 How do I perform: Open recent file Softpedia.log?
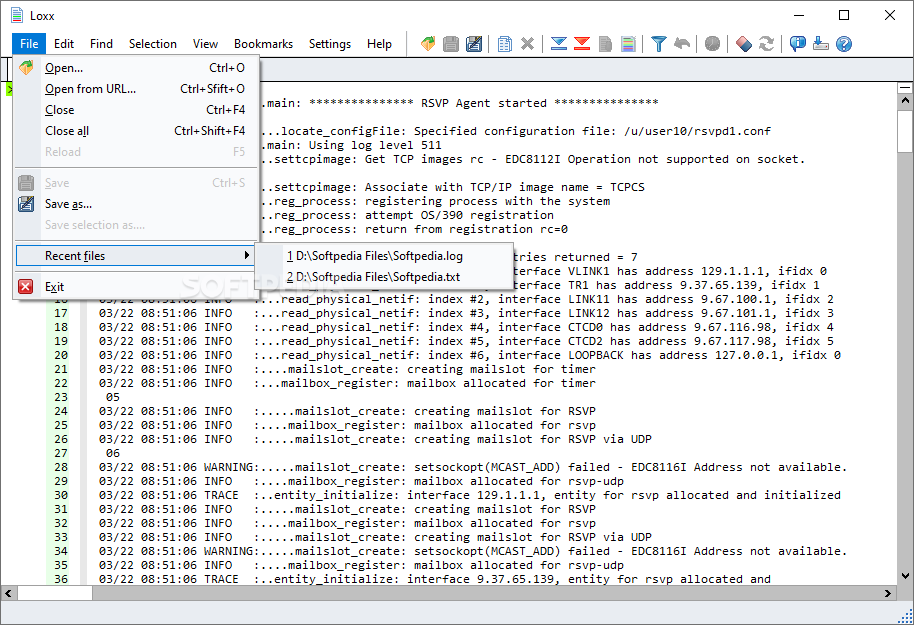tap(385, 256)
